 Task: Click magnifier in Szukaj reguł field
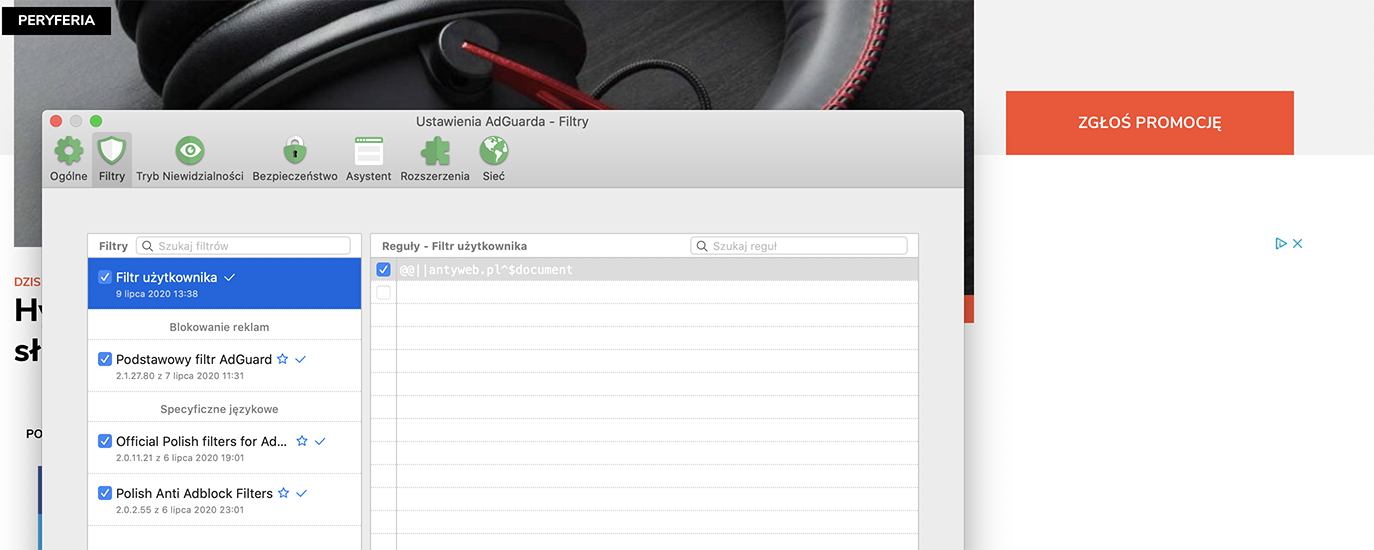(702, 246)
